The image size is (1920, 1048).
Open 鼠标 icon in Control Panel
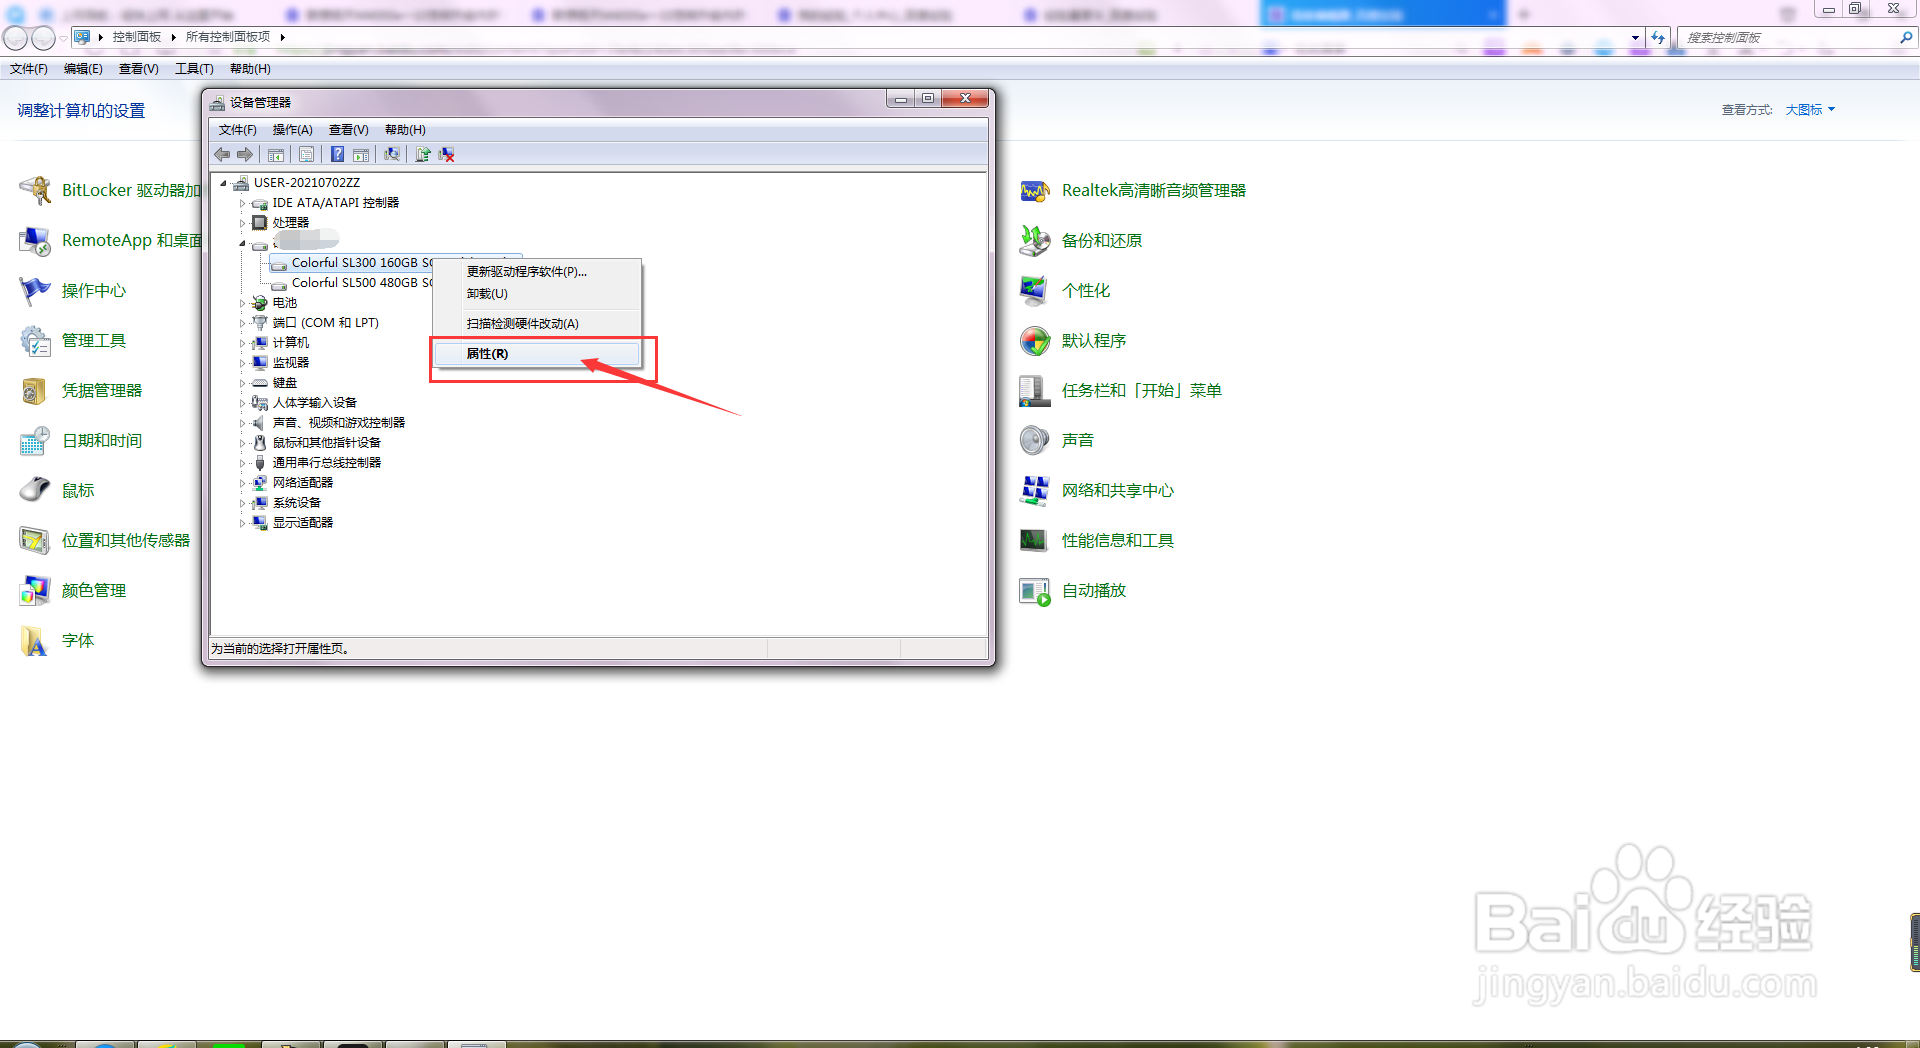point(36,490)
